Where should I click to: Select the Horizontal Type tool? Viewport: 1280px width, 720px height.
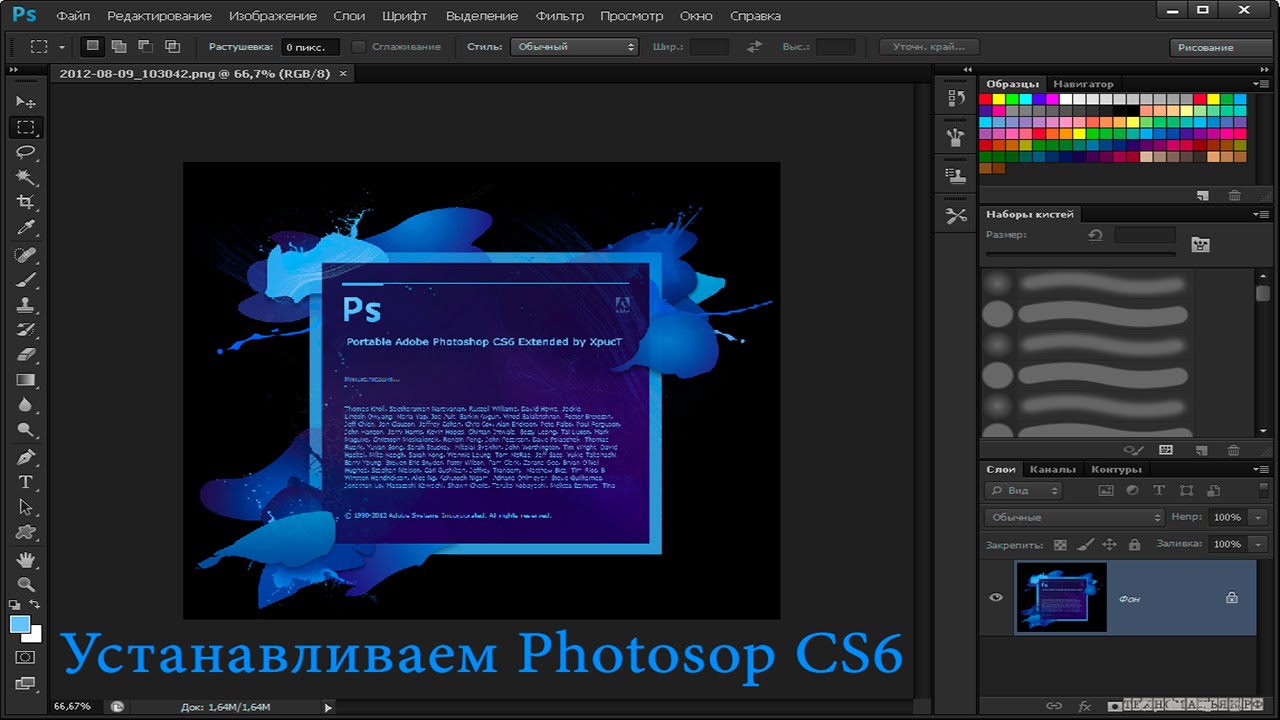26,482
